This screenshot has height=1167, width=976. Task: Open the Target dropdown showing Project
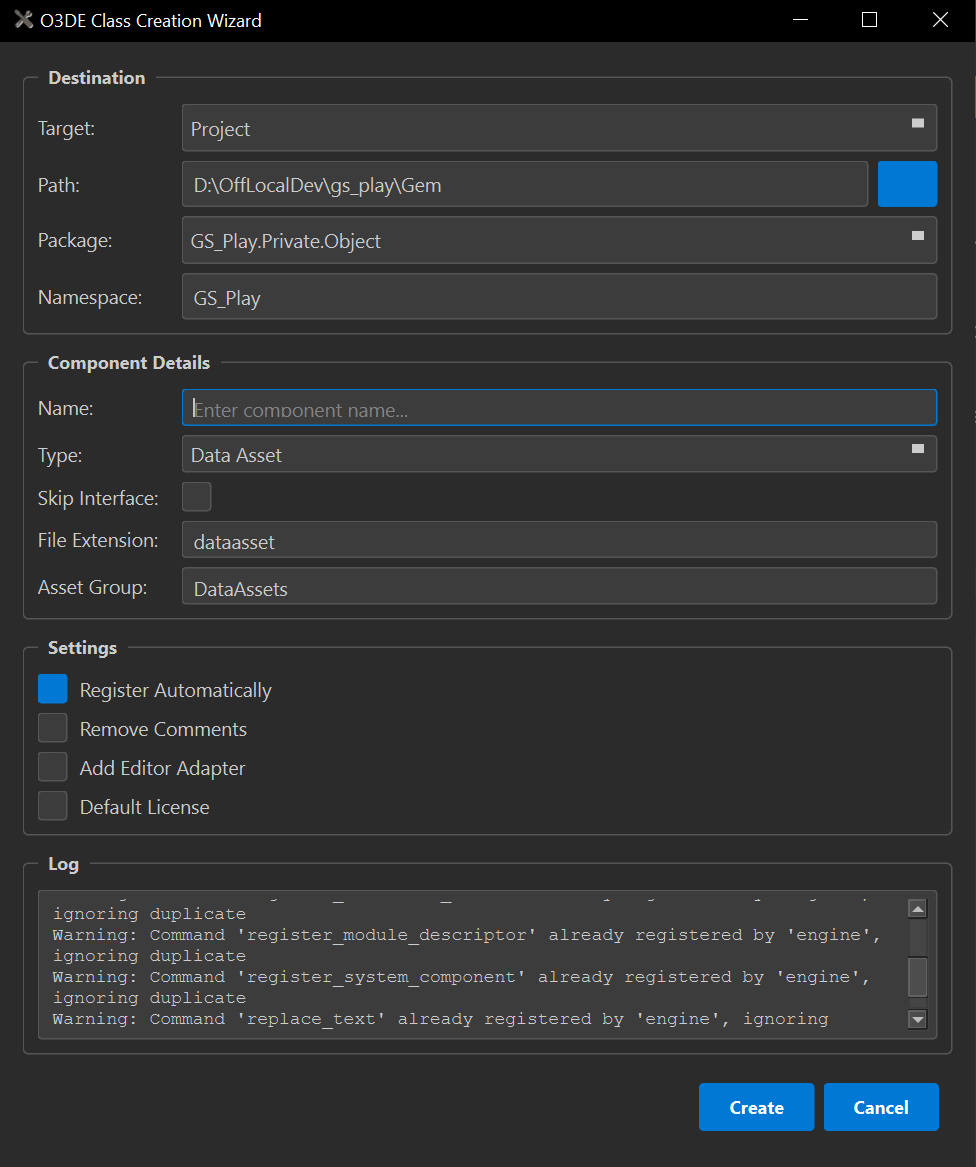coord(558,127)
